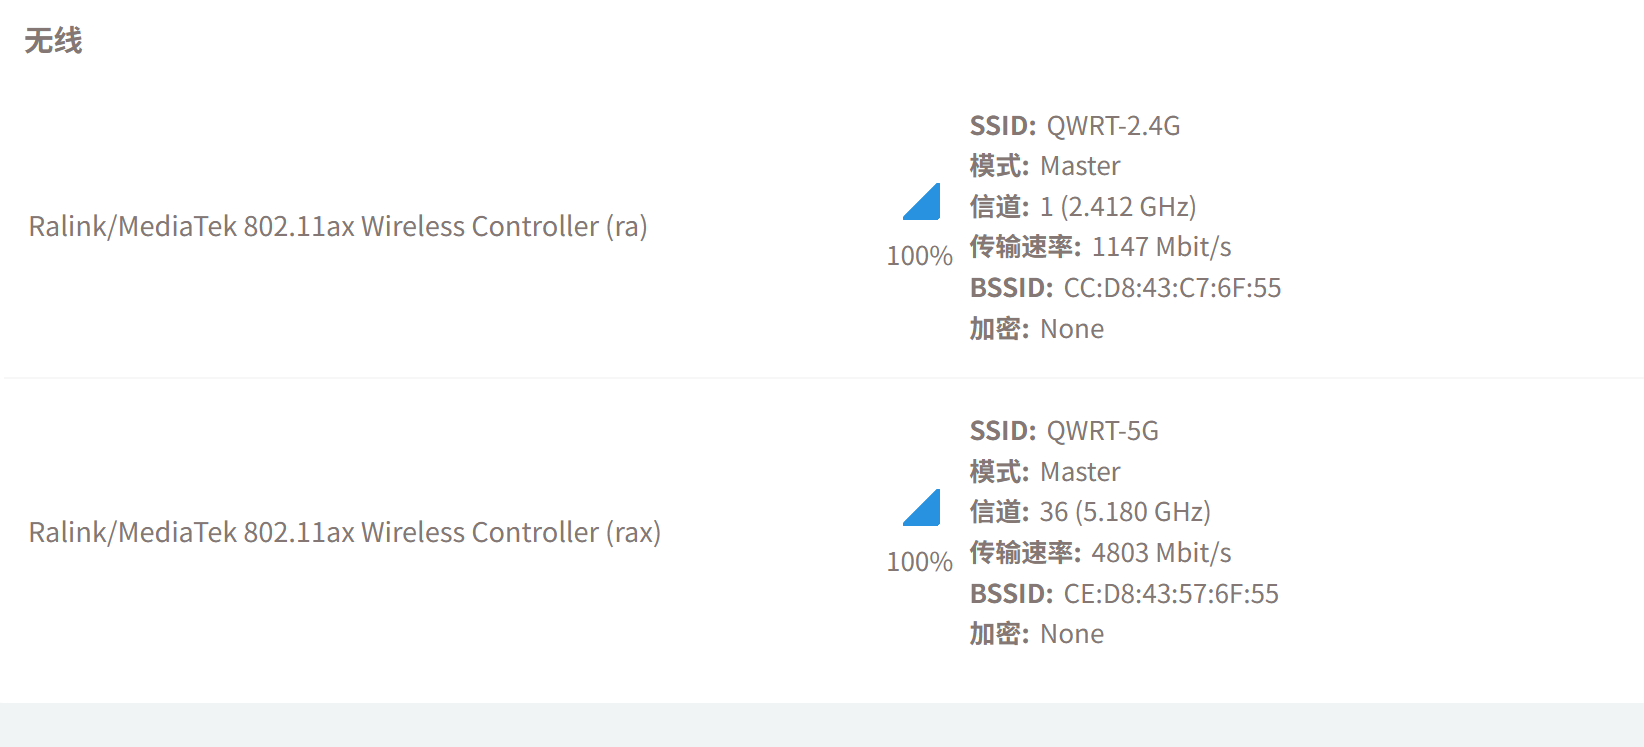Click the 100% signal label for ra
Viewport: 1644px width, 747px height.
[x=920, y=256]
